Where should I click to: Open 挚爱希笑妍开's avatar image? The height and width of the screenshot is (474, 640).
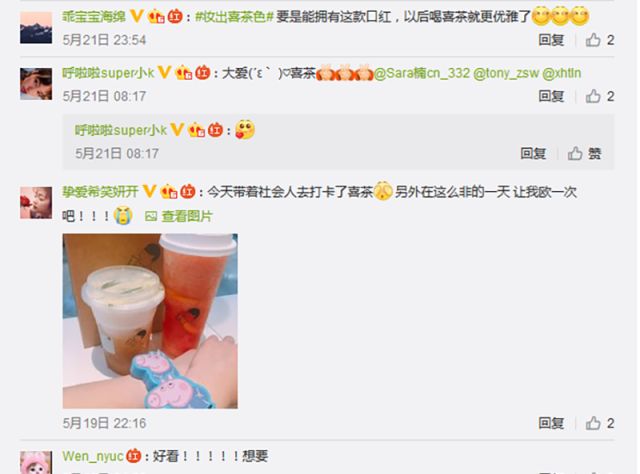36,203
